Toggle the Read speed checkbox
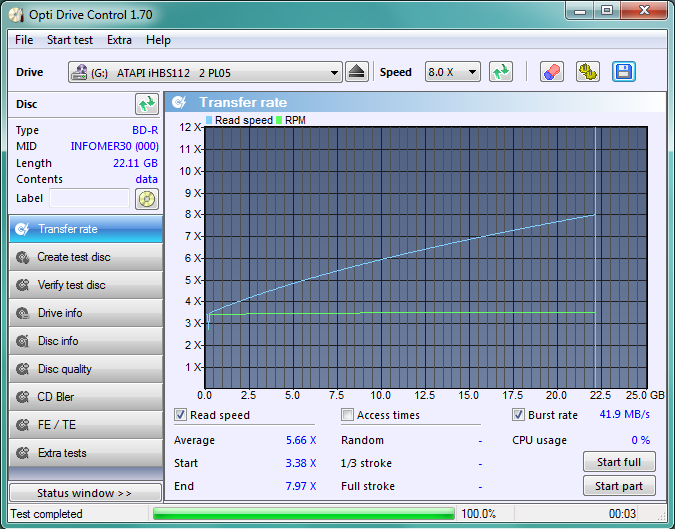675x529 pixels. [x=180, y=415]
